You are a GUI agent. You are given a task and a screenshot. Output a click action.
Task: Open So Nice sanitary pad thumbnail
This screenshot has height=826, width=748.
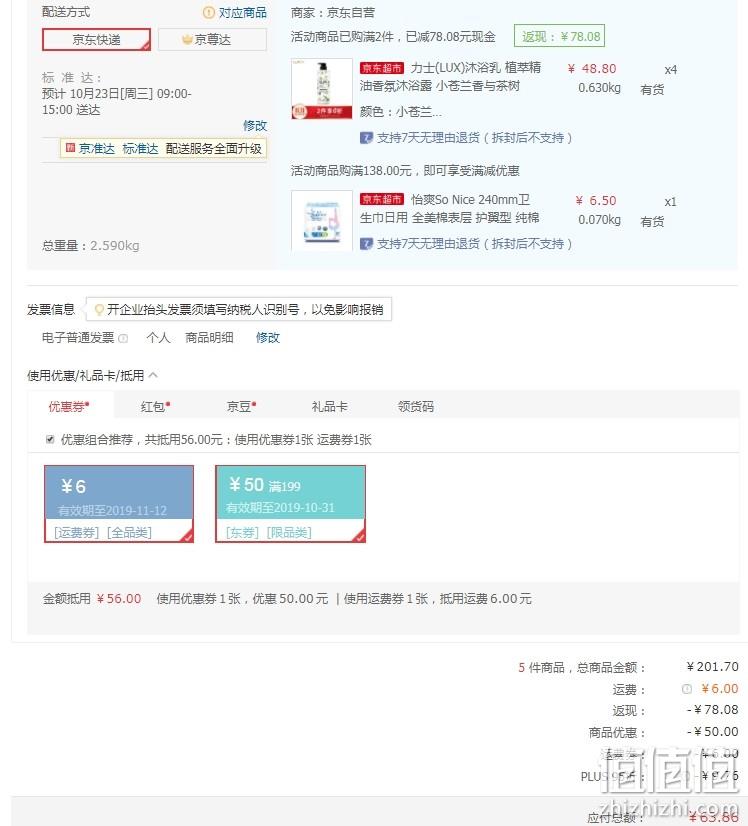(322, 220)
